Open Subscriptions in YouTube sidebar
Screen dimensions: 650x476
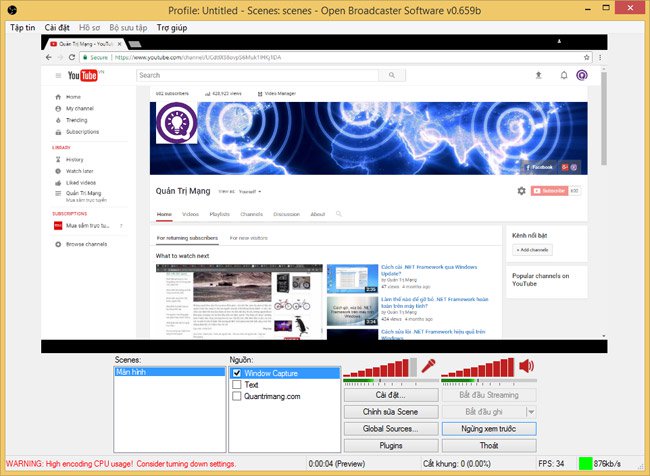[x=82, y=132]
